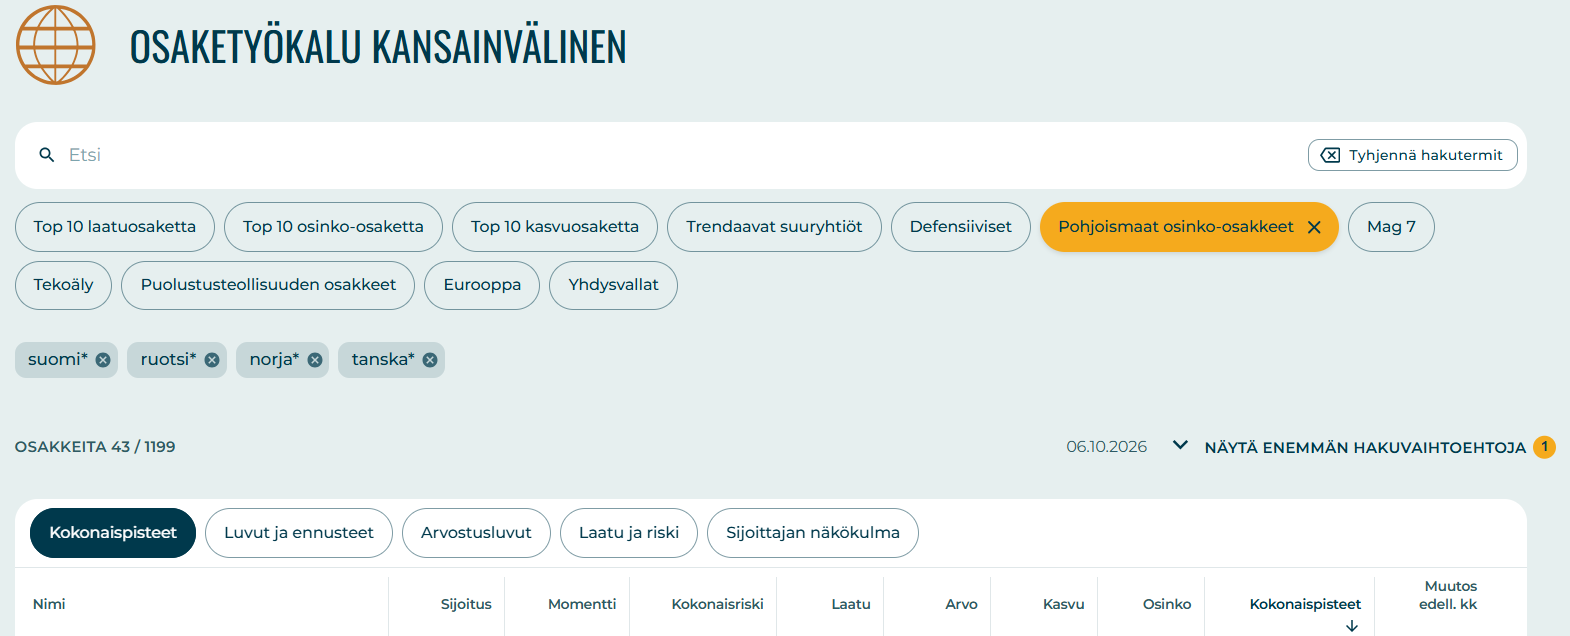Sort by Kokonaispisteet column header
1570x636 pixels.
pyautogui.click(x=1305, y=604)
